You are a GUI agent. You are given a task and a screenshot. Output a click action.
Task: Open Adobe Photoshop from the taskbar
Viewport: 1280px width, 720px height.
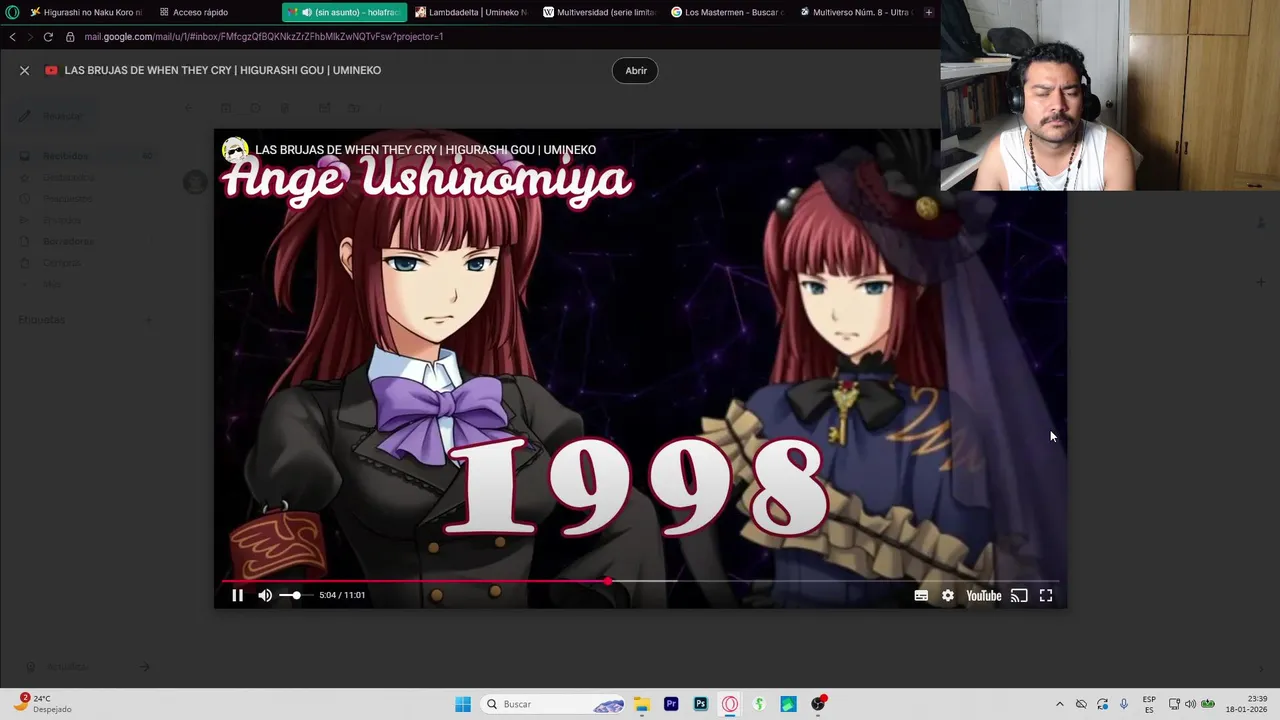click(x=701, y=704)
